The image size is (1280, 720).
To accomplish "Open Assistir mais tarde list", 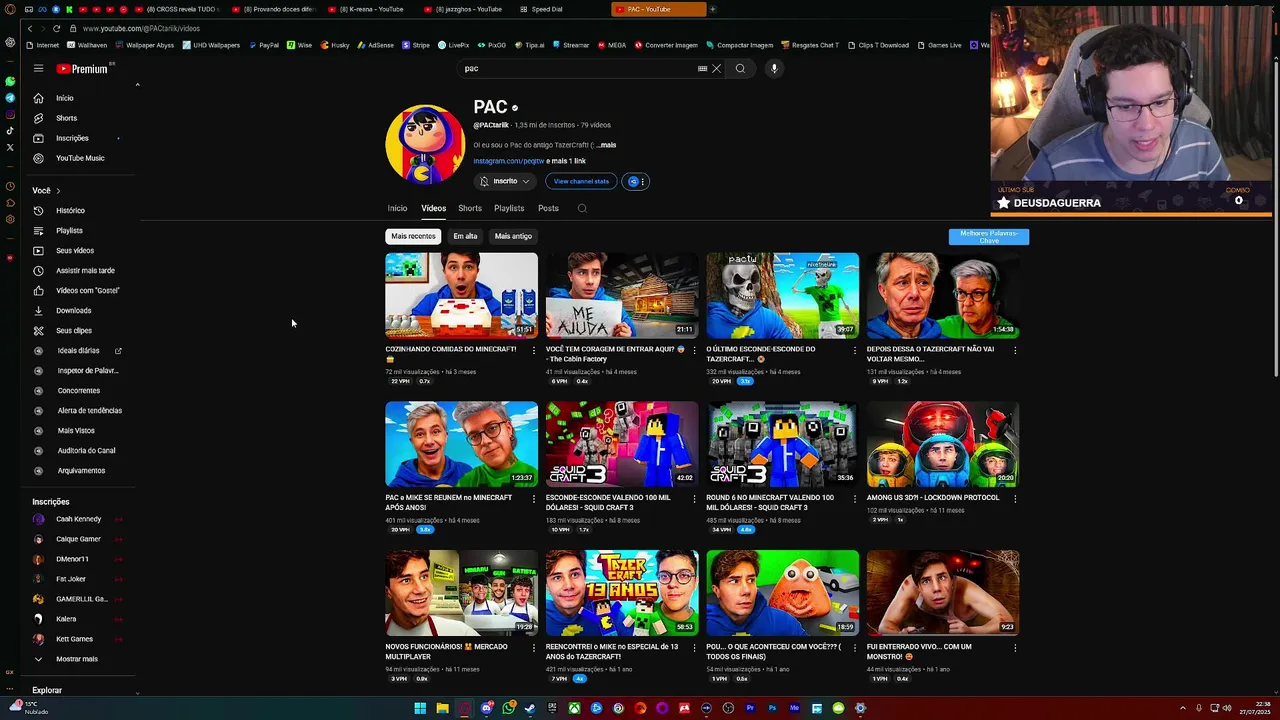I will coord(85,271).
